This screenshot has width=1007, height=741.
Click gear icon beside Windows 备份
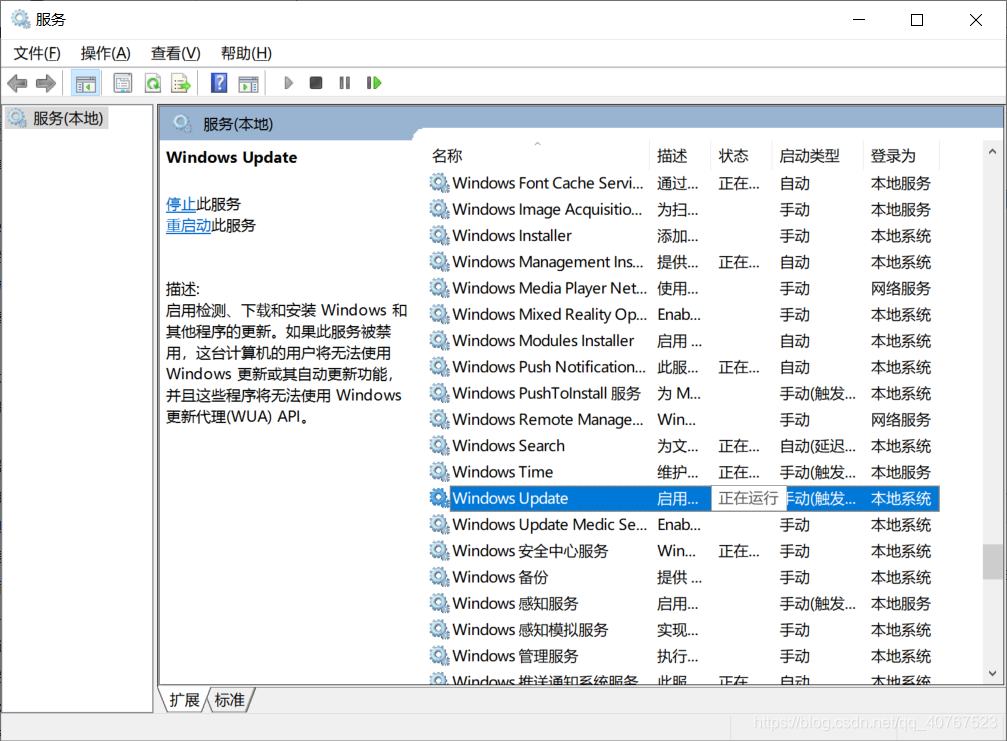coord(439,577)
